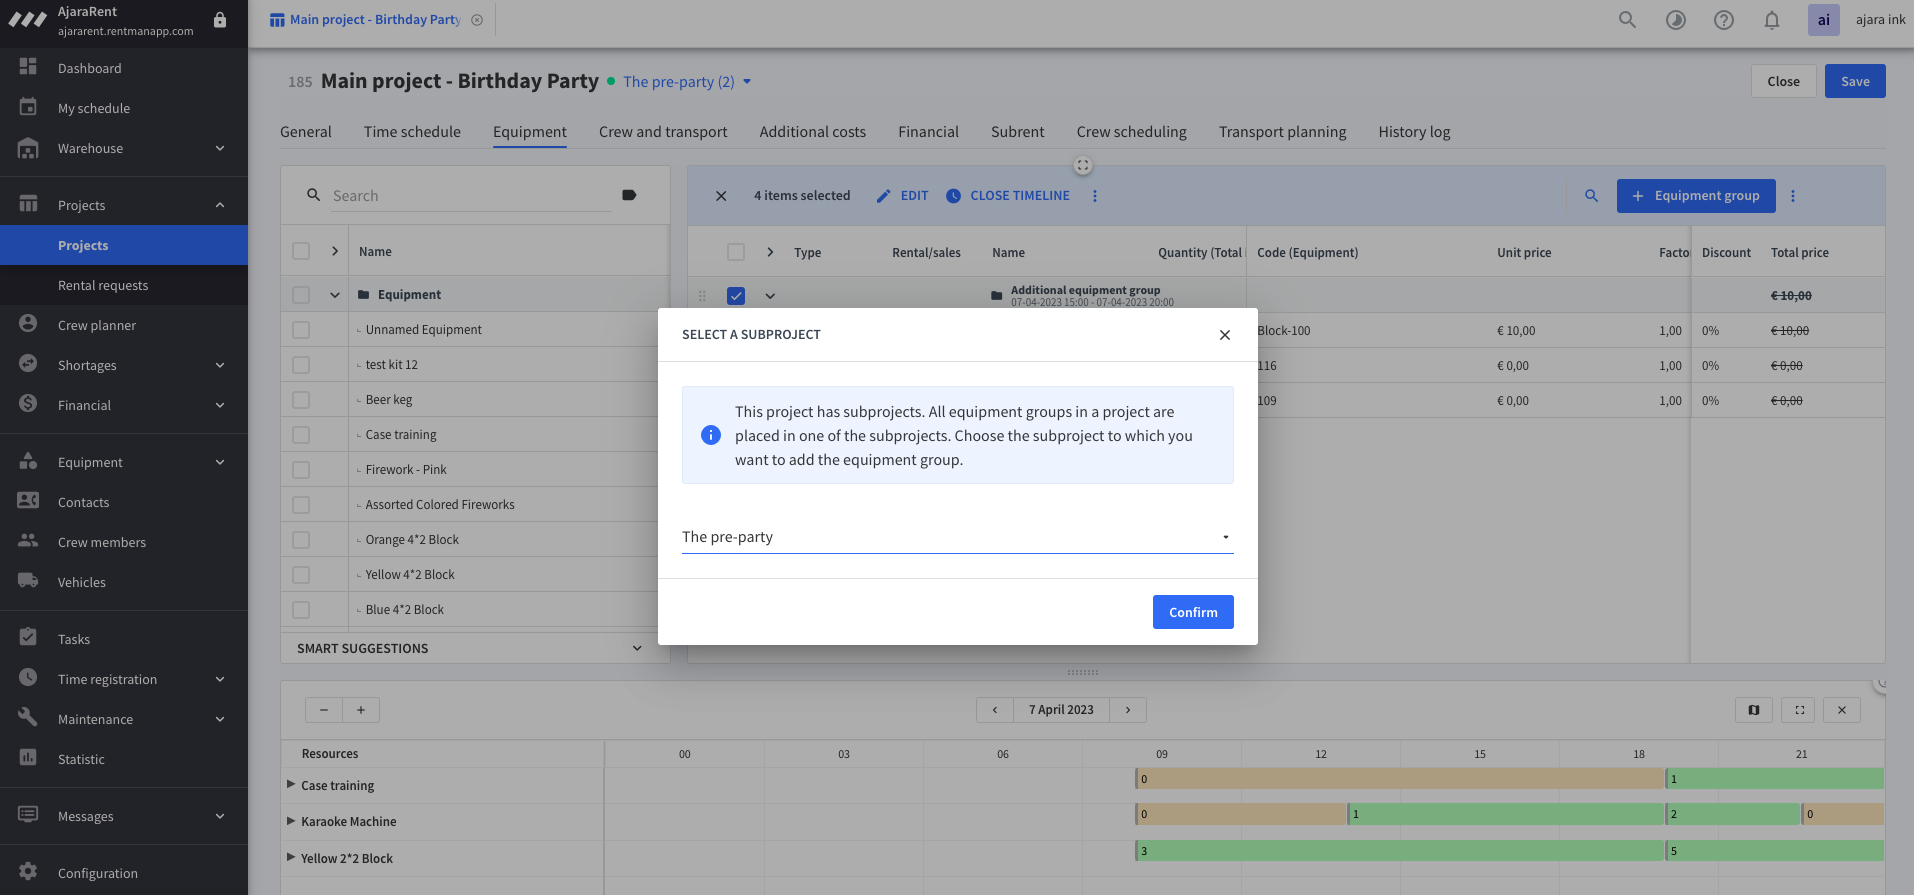Switch to the Time schedule tab
The height and width of the screenshot is (895, 1914).
412,132
